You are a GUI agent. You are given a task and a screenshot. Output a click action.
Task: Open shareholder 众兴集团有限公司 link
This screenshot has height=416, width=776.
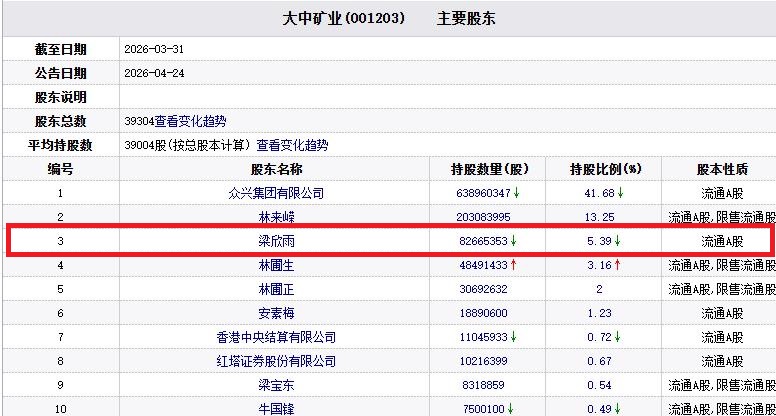pyautogui.click(x=276, y=193)
